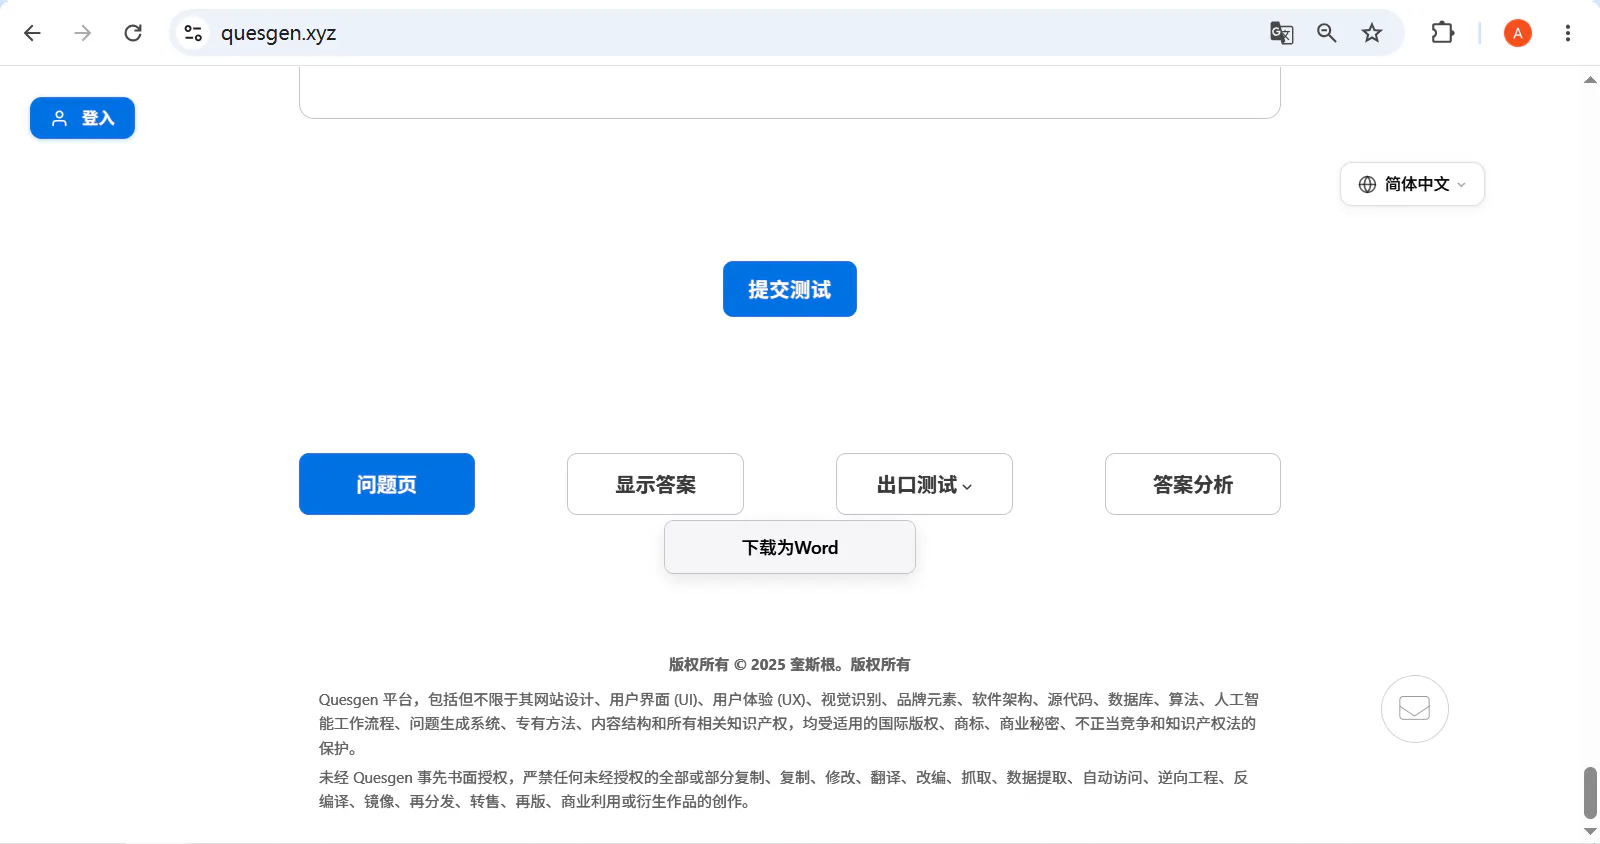This screenshot has width=1600, height=844.
Task: Click the 显示答案 button
Action: [655, 484]
